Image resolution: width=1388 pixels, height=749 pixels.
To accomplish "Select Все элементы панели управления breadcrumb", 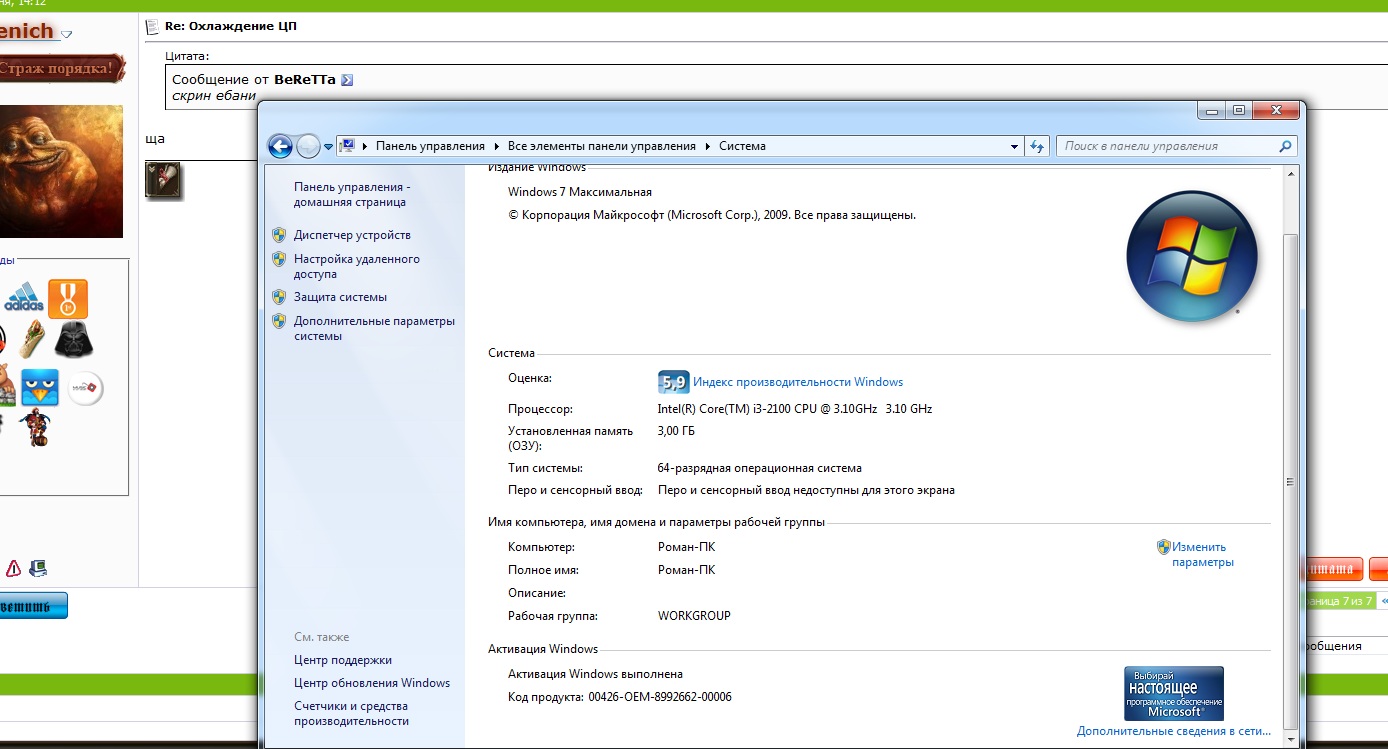I will coord(601,146).
